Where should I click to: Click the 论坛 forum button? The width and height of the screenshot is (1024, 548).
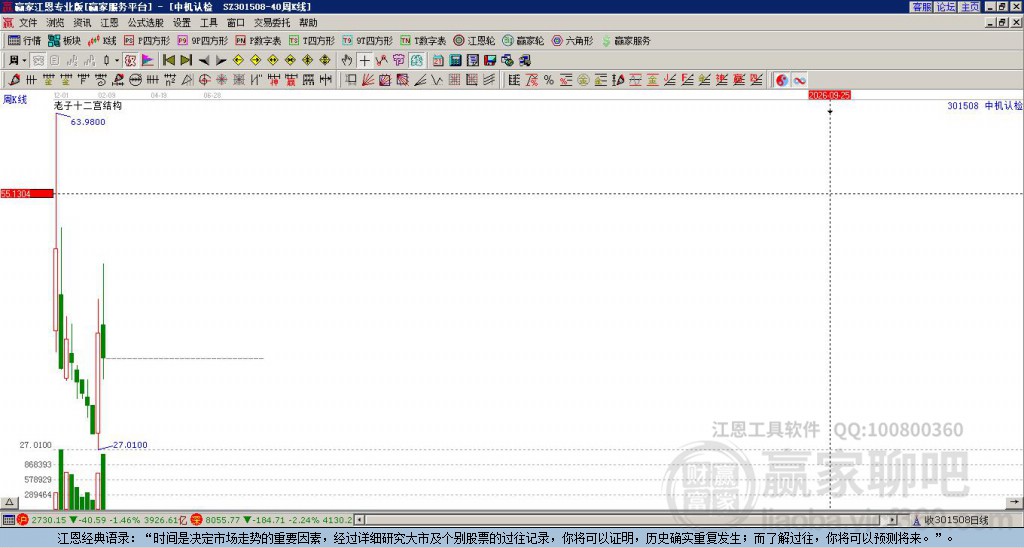[945, 7]
